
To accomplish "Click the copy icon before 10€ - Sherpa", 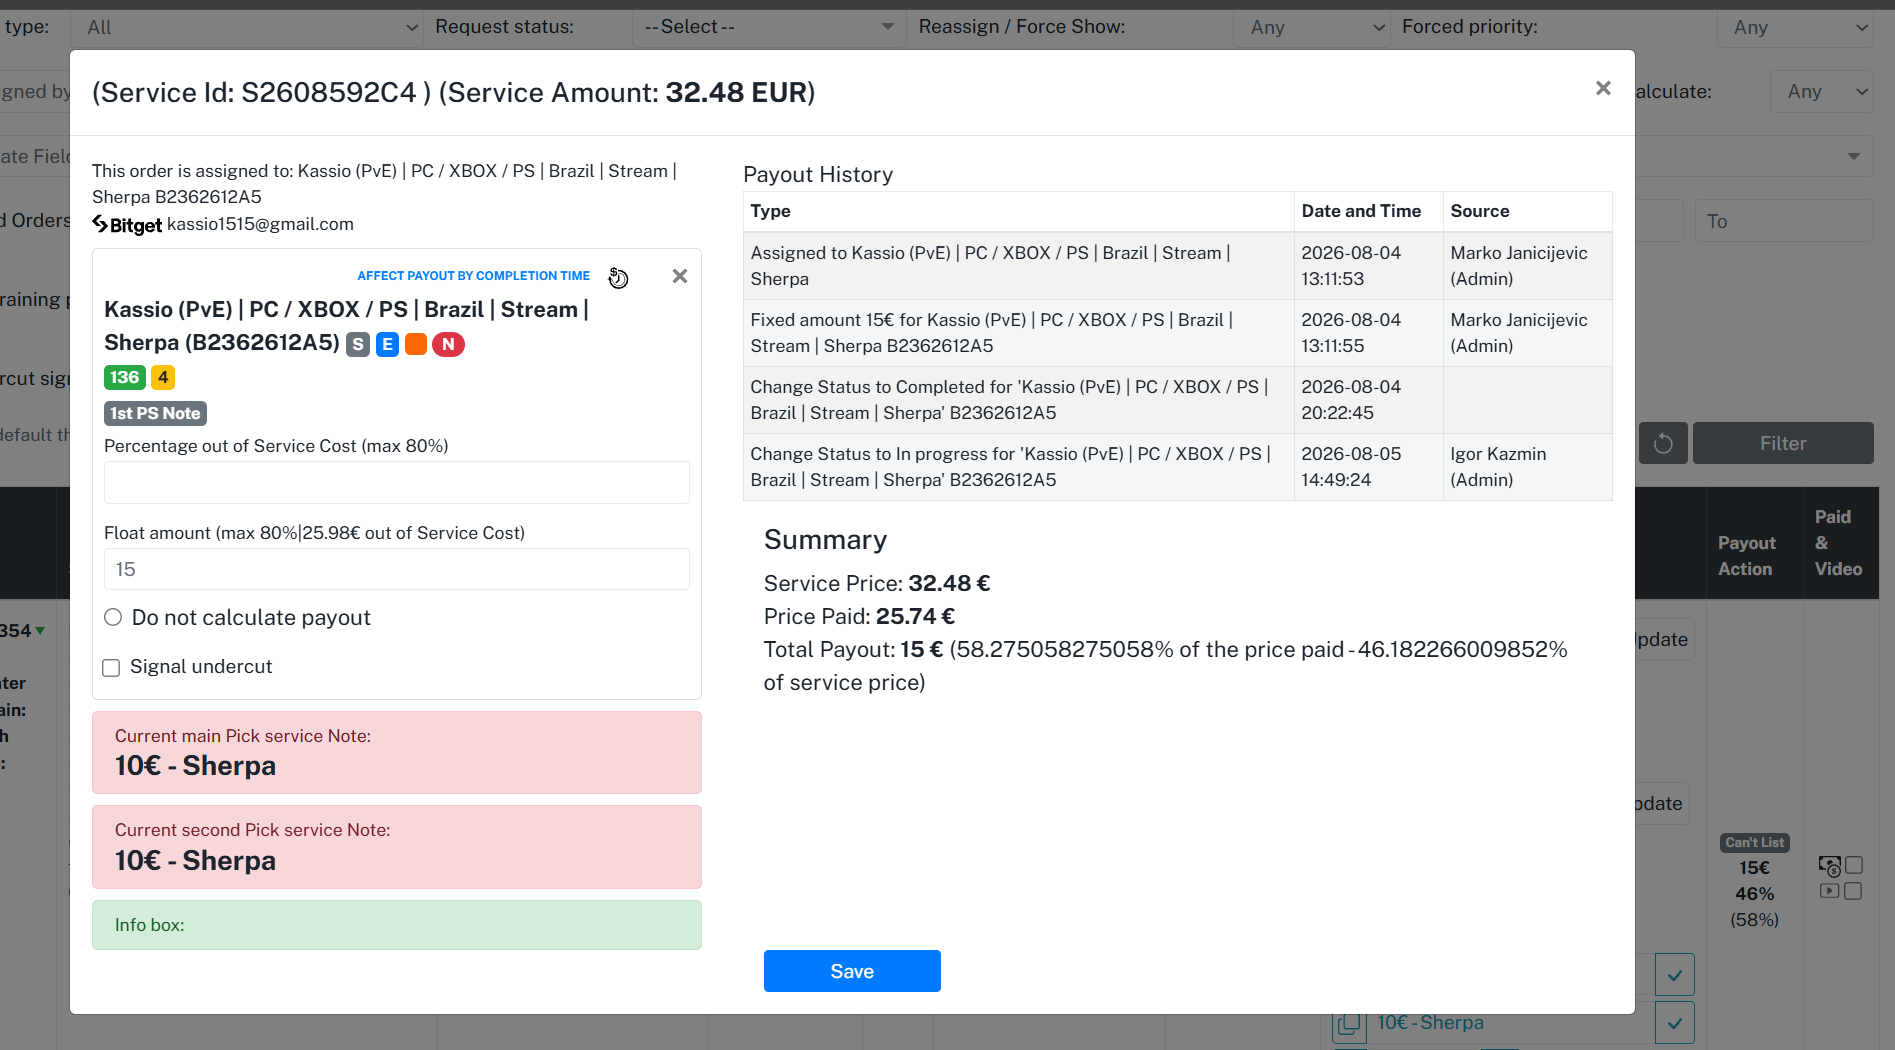I will [1349, 1025].
